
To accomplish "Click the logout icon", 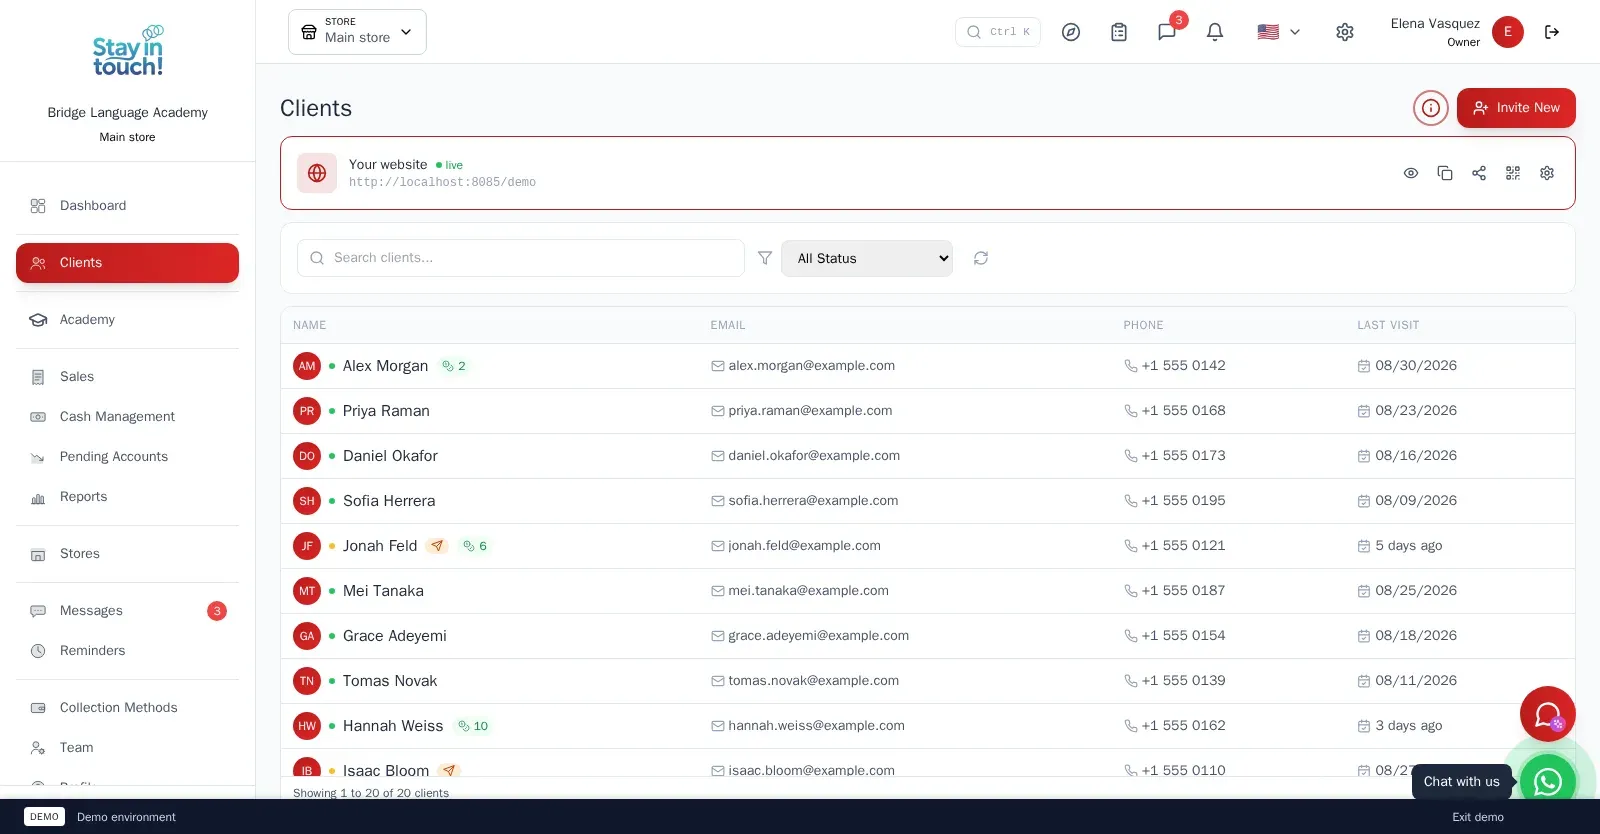I will (x=1552, y=32).
